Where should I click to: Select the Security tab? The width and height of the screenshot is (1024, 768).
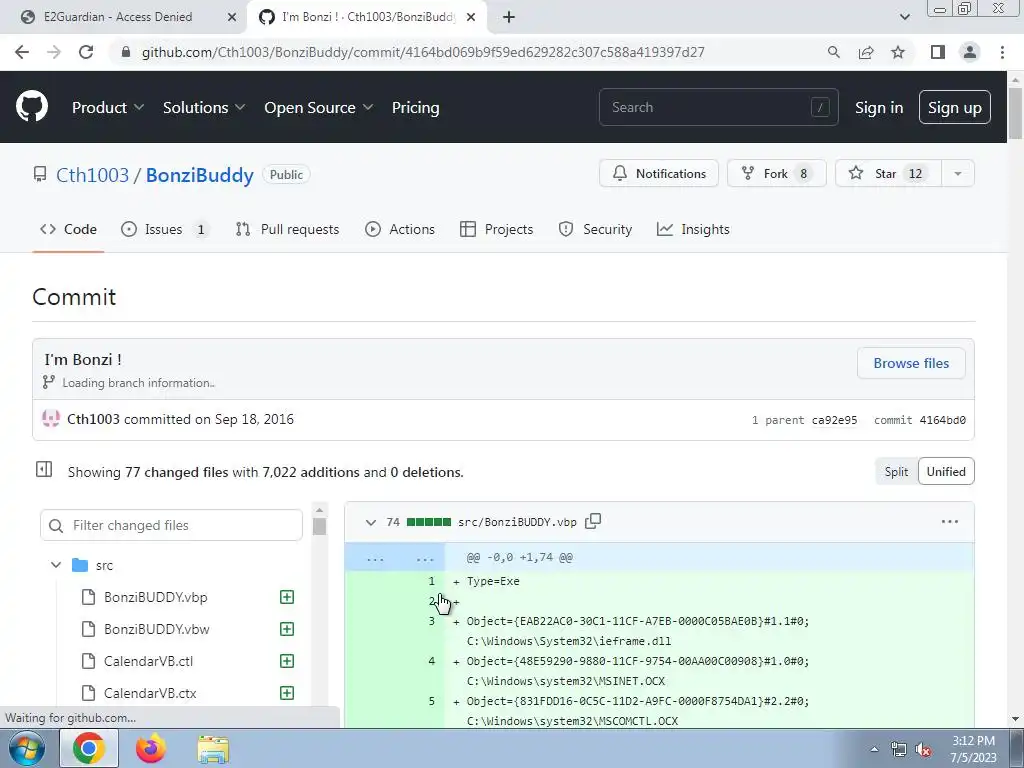pyautogui.click(x=595, y=229)
